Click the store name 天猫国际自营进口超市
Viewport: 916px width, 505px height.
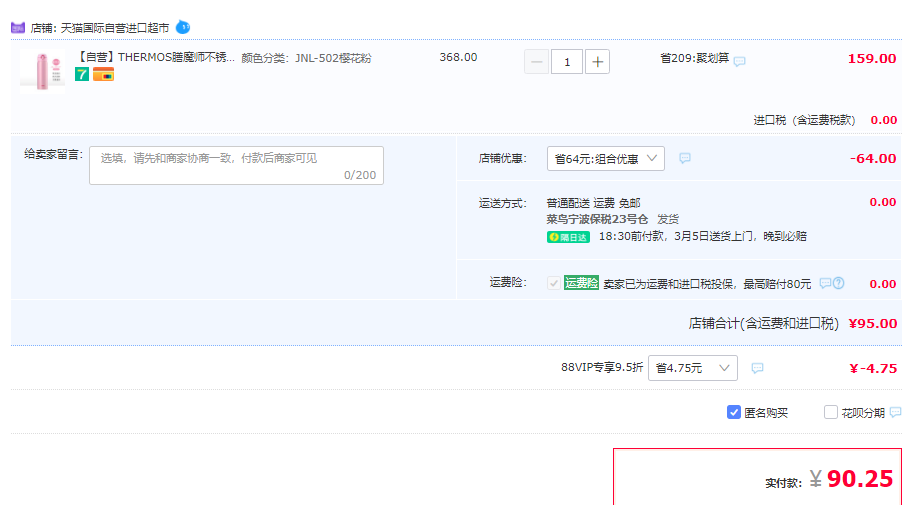pyautogui.click(x=114, y=28)
